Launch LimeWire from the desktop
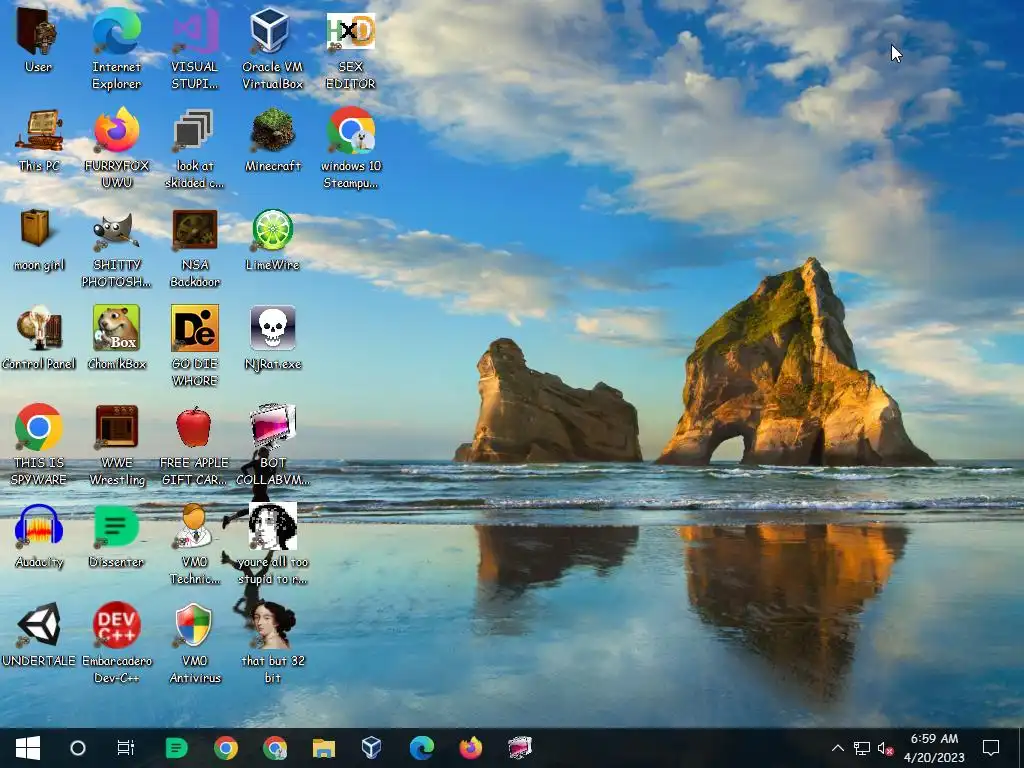This screenshot has width=1024, height=768. (272, 239)
